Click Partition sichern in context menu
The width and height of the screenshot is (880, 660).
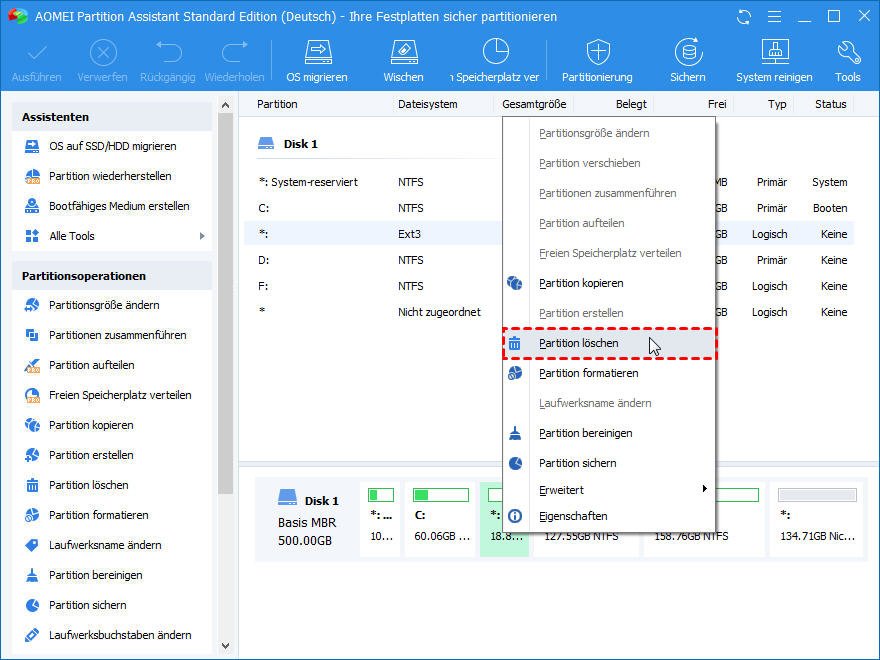coord(609,463)
